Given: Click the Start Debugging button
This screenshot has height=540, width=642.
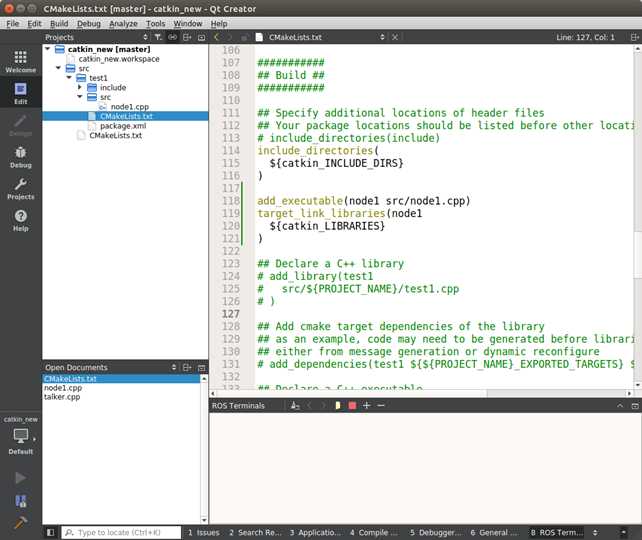Looking at the screenshot, I should 20,501.
